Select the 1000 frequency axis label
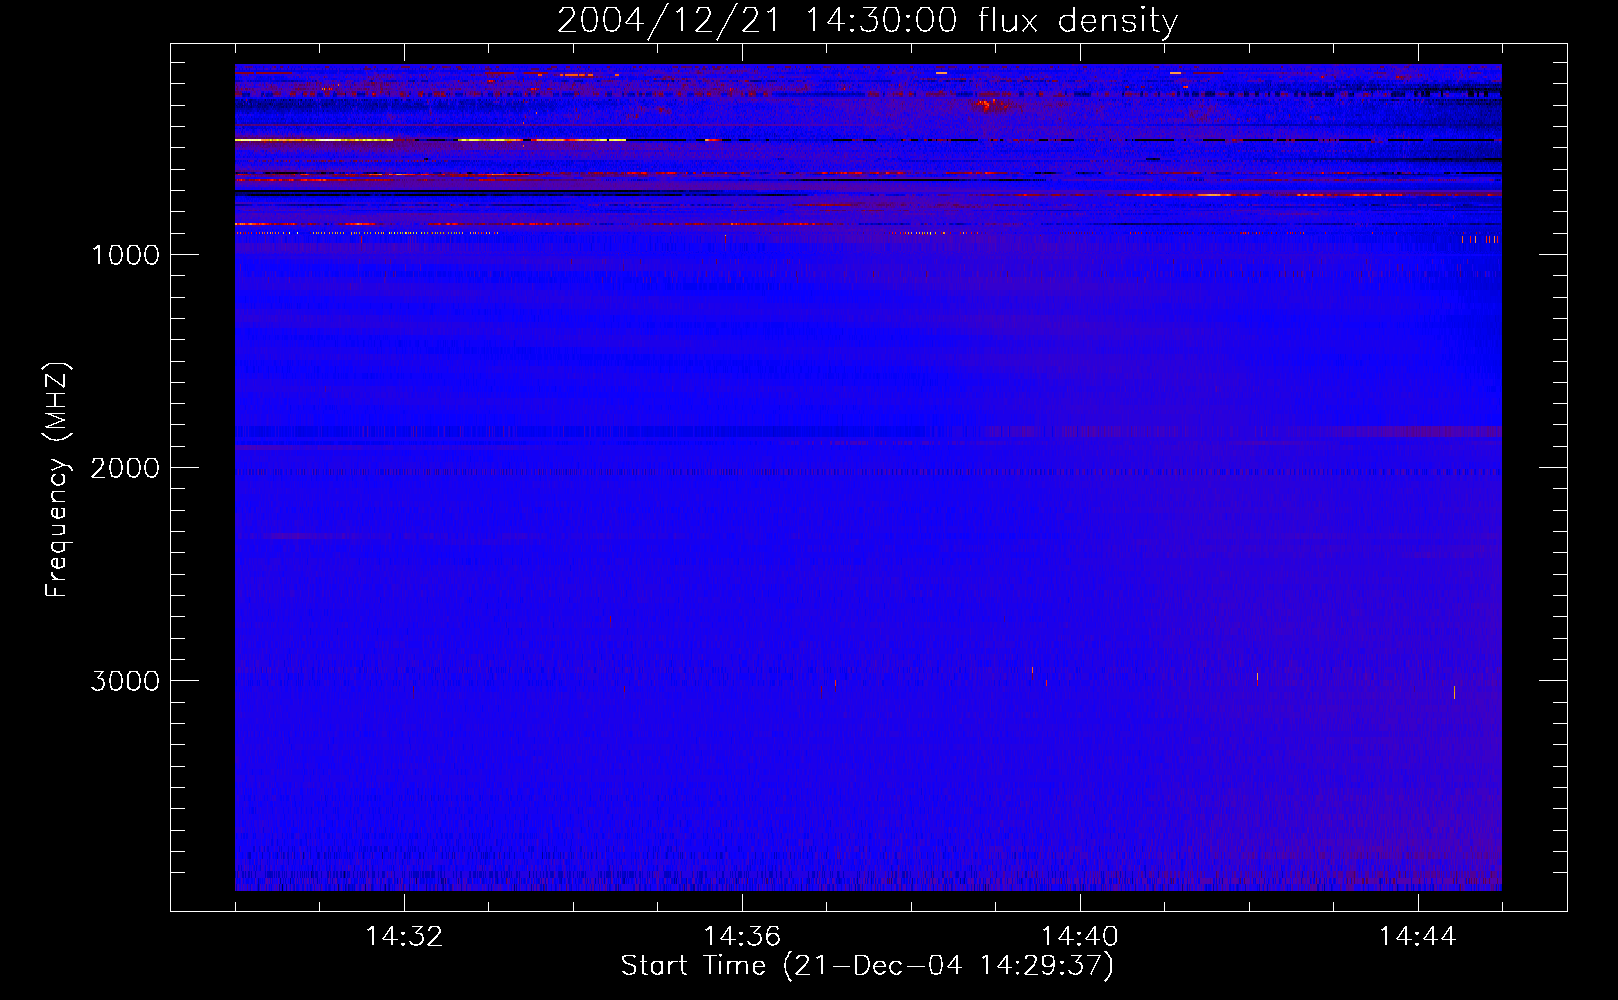Image resolution: width=1618 pixels, height=1000 pixels. (125, 255)
